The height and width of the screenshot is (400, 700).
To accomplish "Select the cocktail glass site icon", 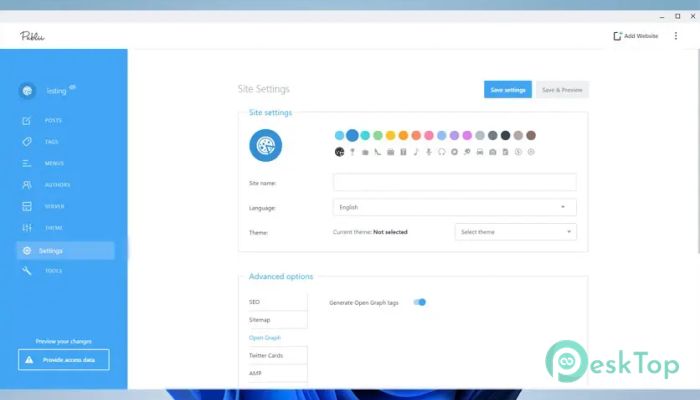I will 352,152.
